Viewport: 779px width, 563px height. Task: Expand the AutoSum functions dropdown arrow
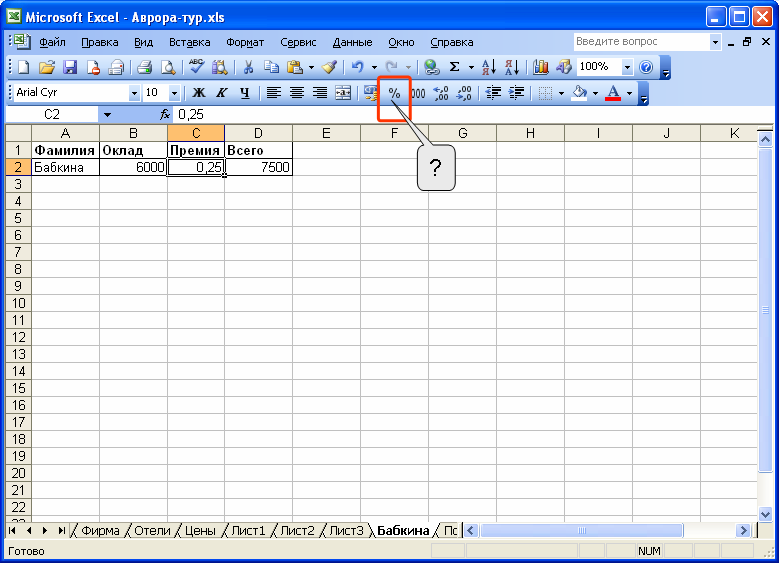pyautogui.click(x=471, y=68)
